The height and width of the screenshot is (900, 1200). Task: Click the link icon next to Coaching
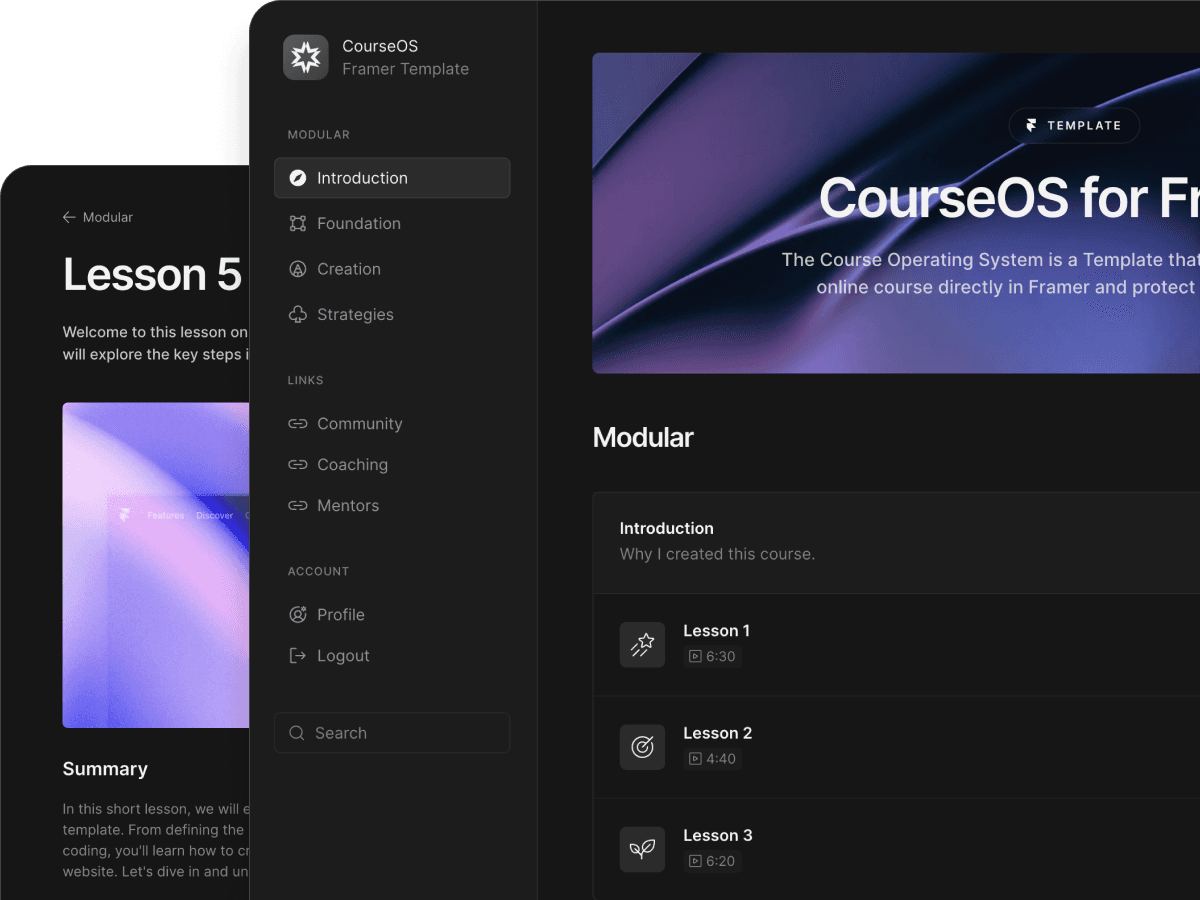click(x=297, y=465)
